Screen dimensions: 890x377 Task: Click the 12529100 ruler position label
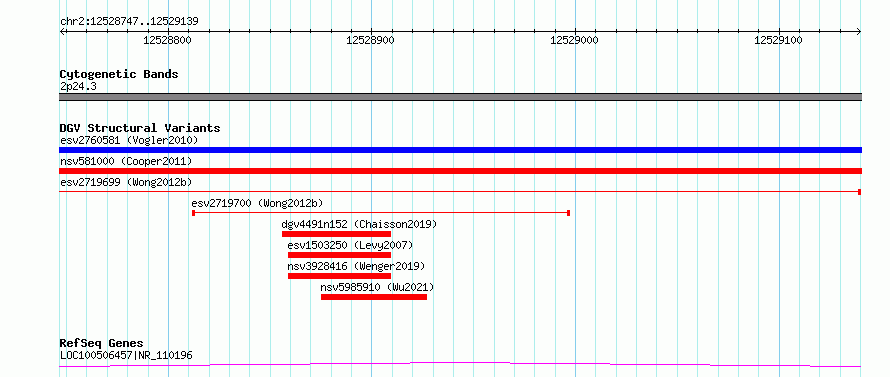778,40
